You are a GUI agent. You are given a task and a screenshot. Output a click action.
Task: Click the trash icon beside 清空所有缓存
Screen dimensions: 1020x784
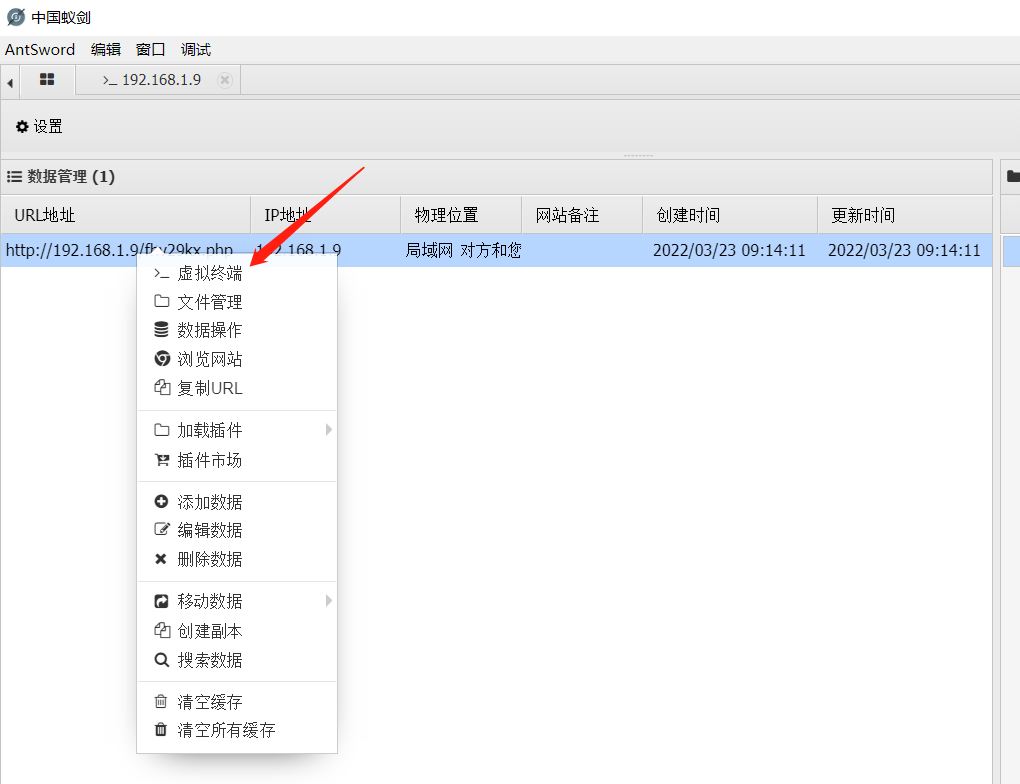[x=161, y=729]
